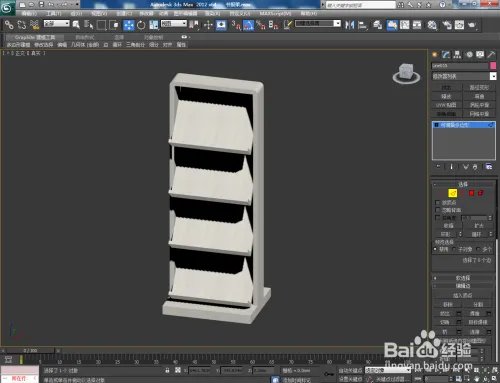
Task: Activate the Select and Rotate tool
Action: pos(141,25)
